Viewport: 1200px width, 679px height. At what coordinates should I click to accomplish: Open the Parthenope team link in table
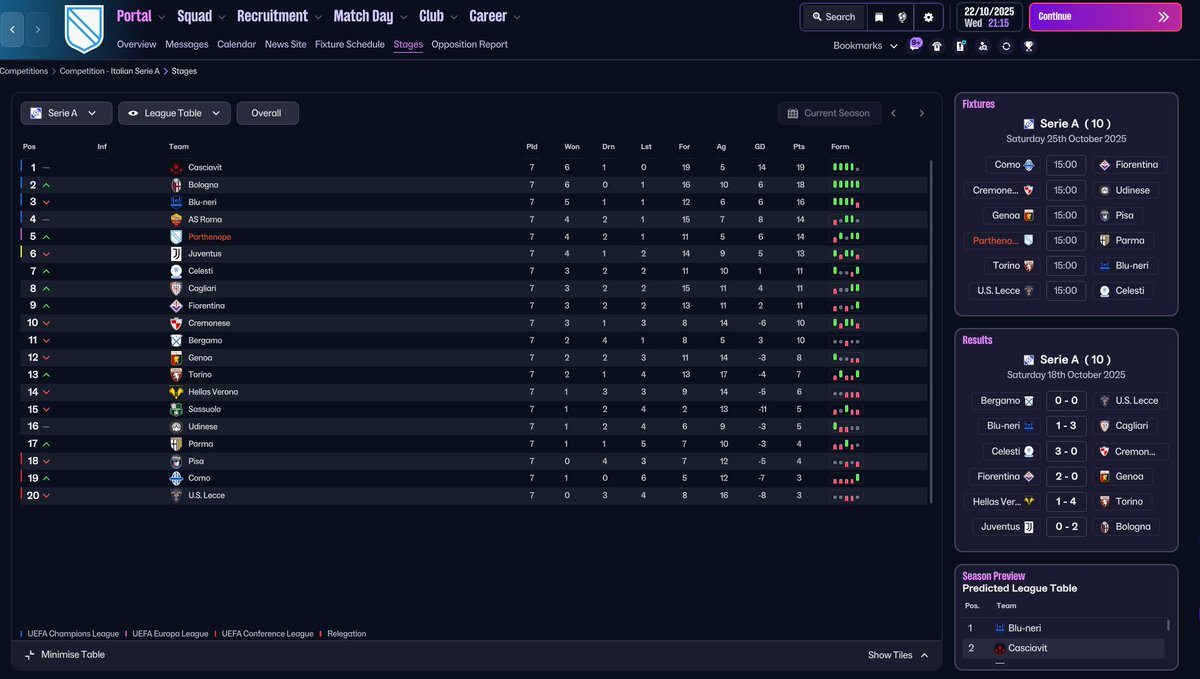tap(210, 237)
